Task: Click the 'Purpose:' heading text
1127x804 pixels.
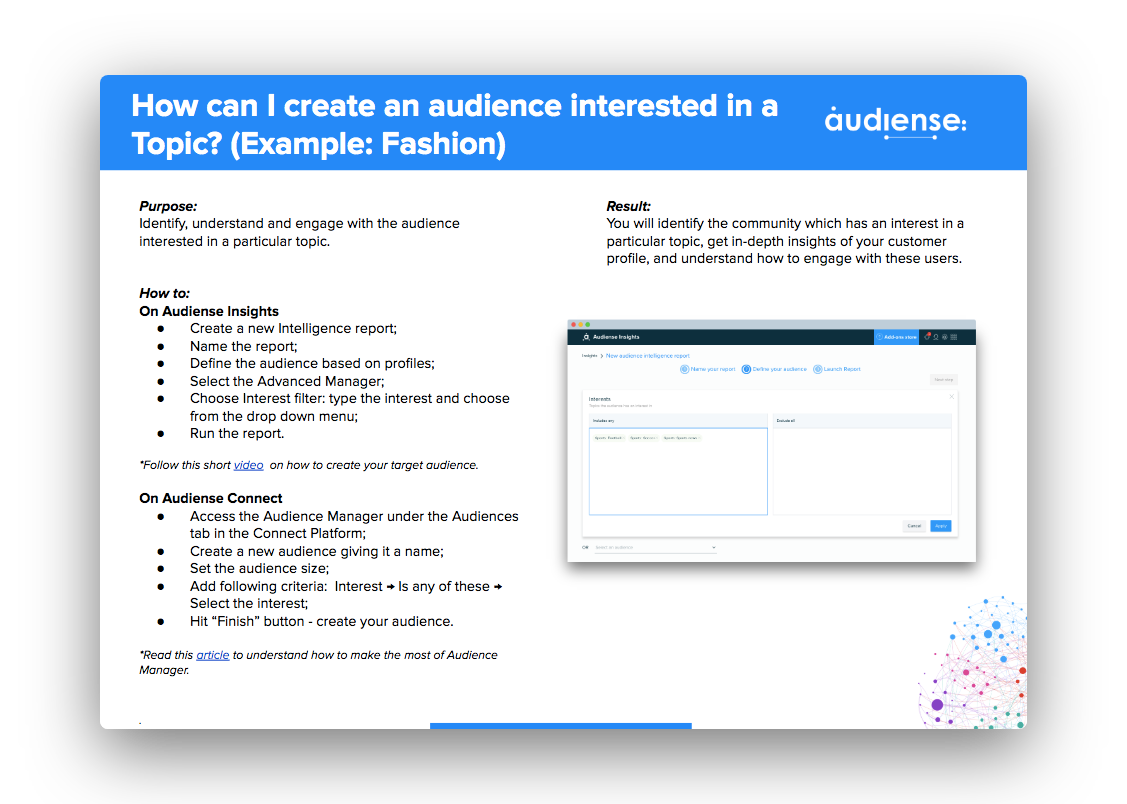Action: pos(168,206)
